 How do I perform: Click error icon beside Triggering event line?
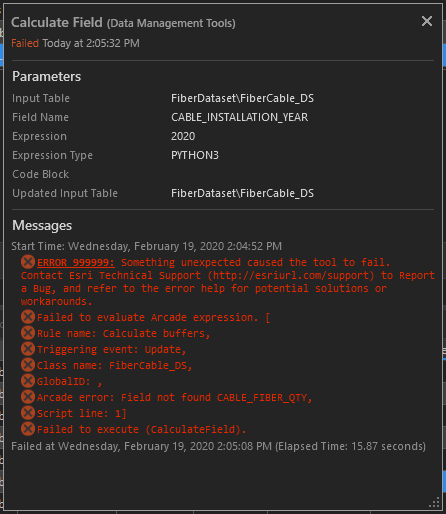point(28,349)
